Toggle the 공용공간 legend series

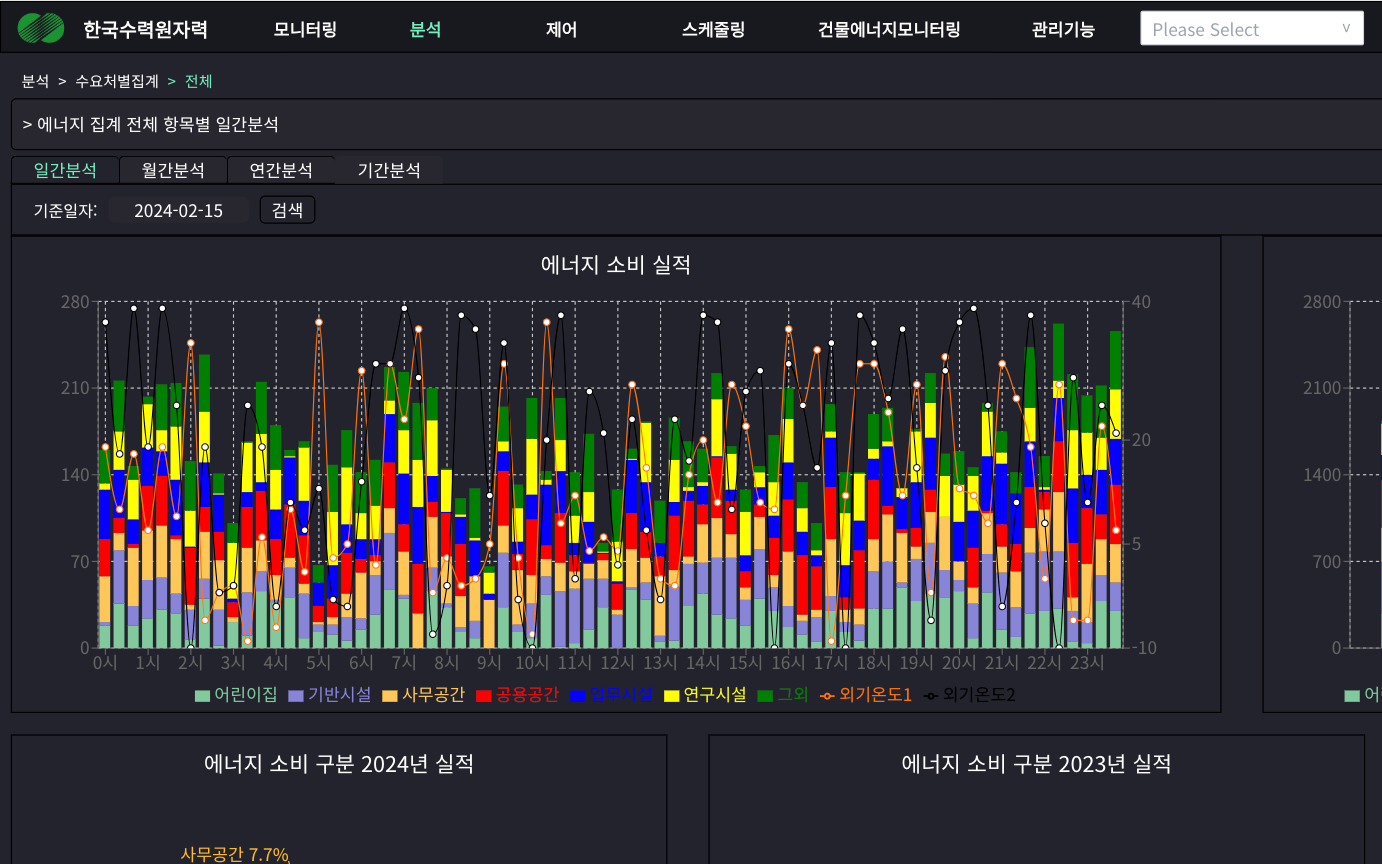point(518,694)
